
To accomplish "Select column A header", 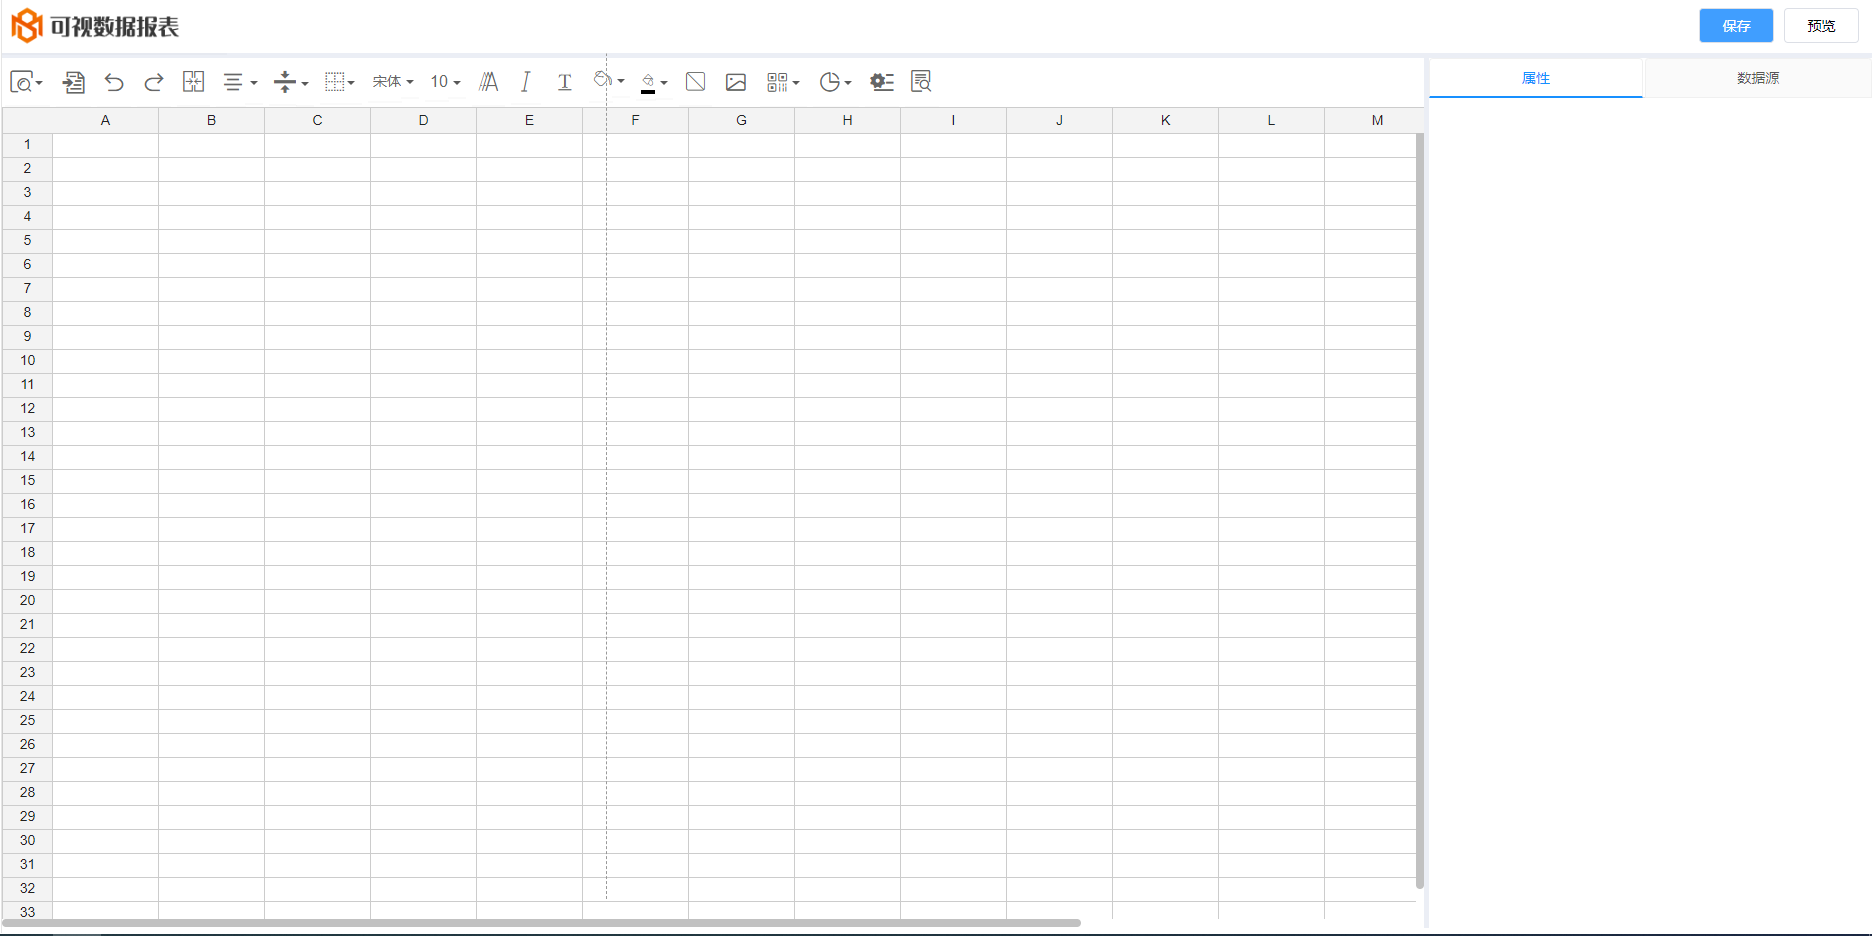I will [x=105, y=120].
